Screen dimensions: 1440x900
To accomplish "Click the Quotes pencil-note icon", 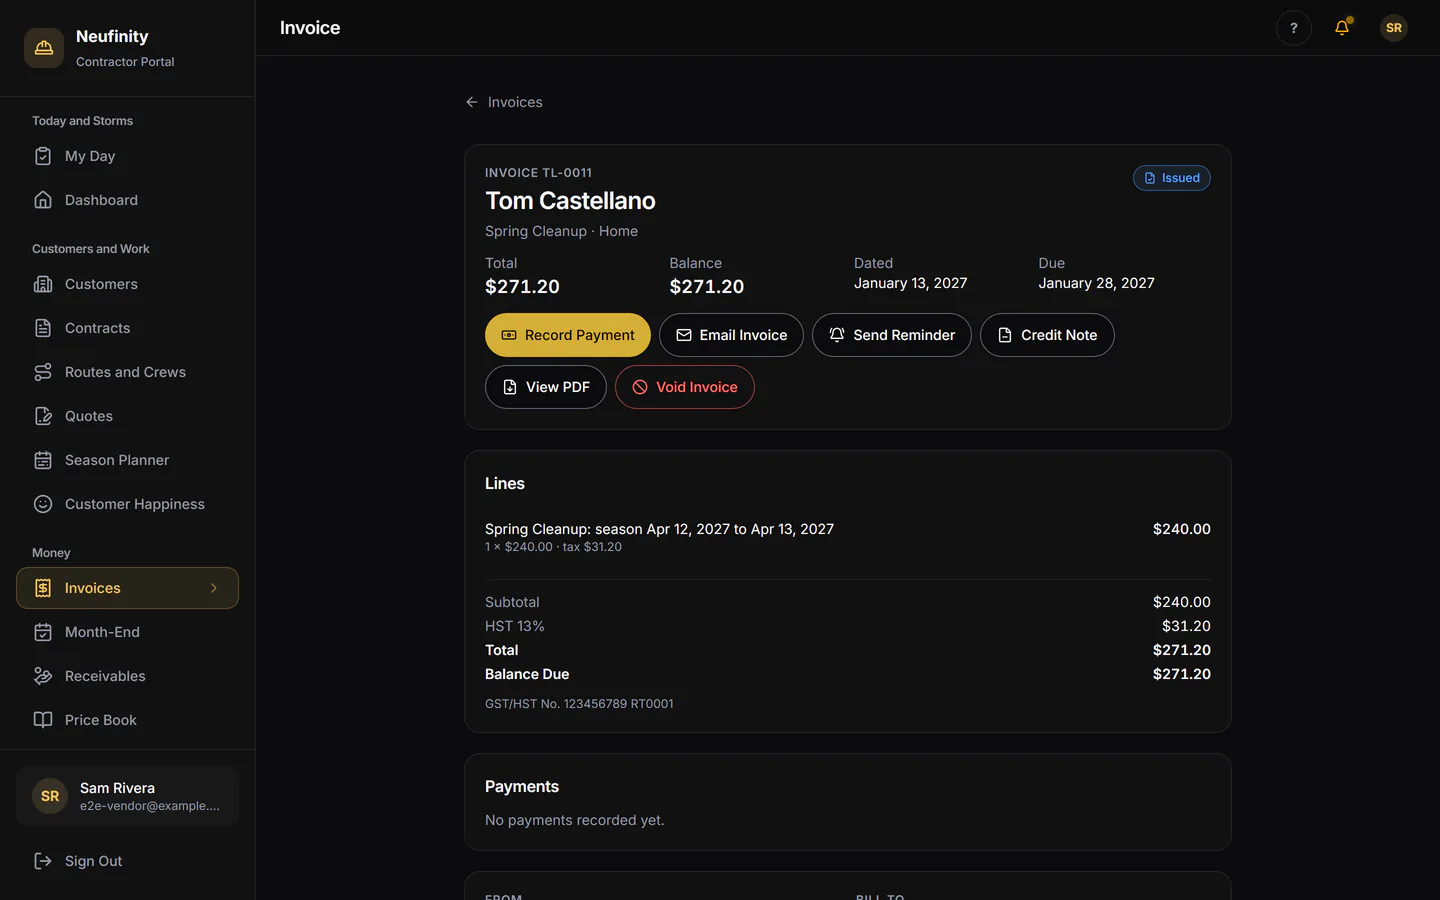I will click(x=43, y=416).
